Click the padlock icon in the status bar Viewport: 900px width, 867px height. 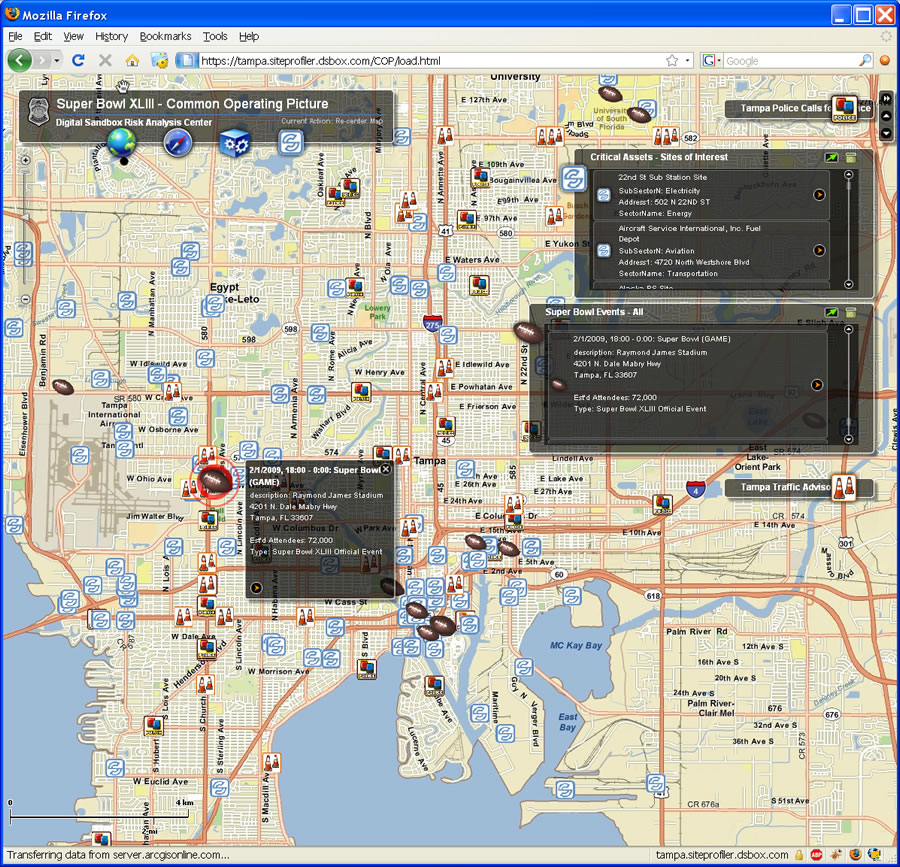tap(798, 855)
